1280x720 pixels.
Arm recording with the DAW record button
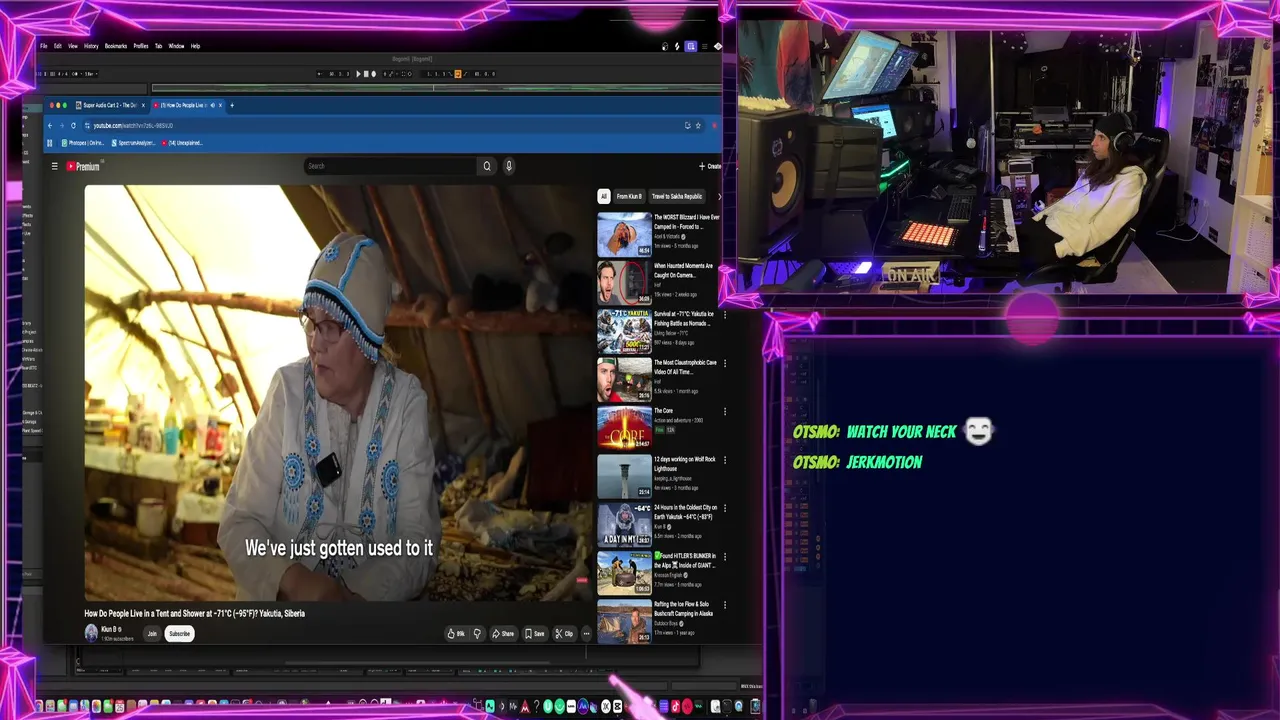pos(374,74)
